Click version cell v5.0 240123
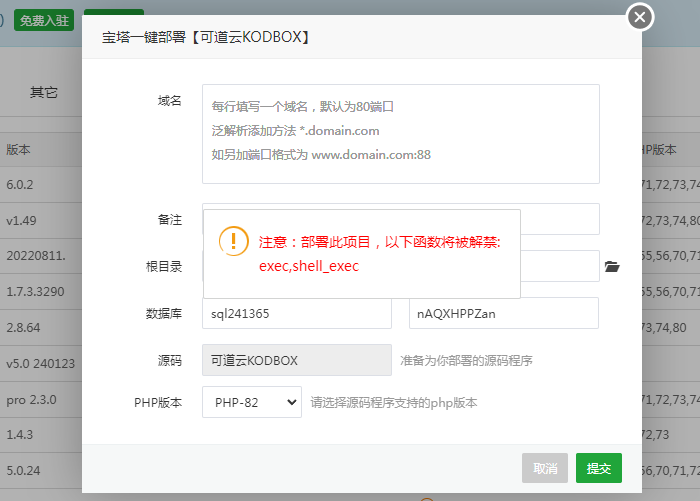Image resolution: width=700 pixels, height=501 pixels. 41,363
